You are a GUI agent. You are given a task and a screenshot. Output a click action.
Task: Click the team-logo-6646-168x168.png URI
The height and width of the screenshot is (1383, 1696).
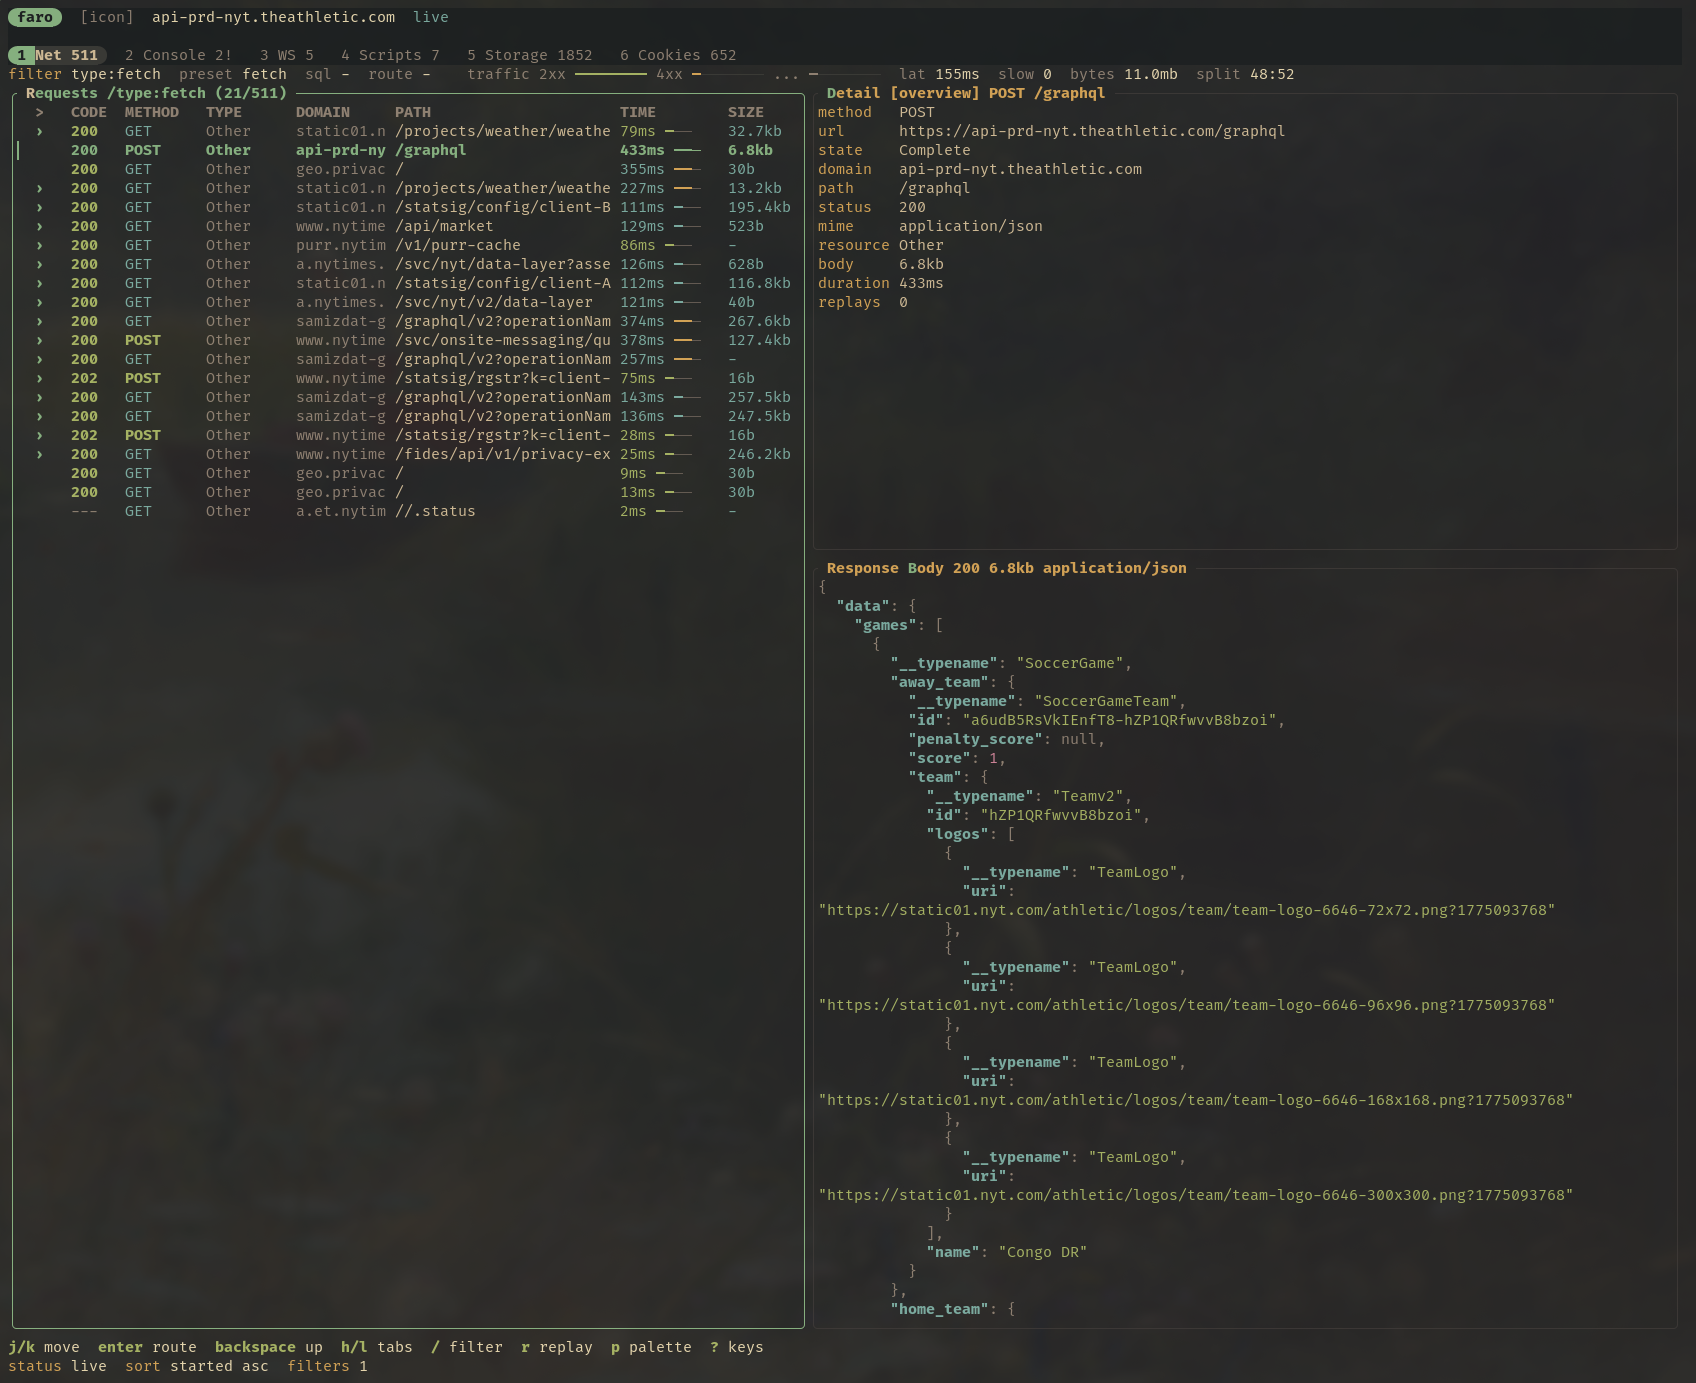pyautogui.click(x=1196, y=1100)
